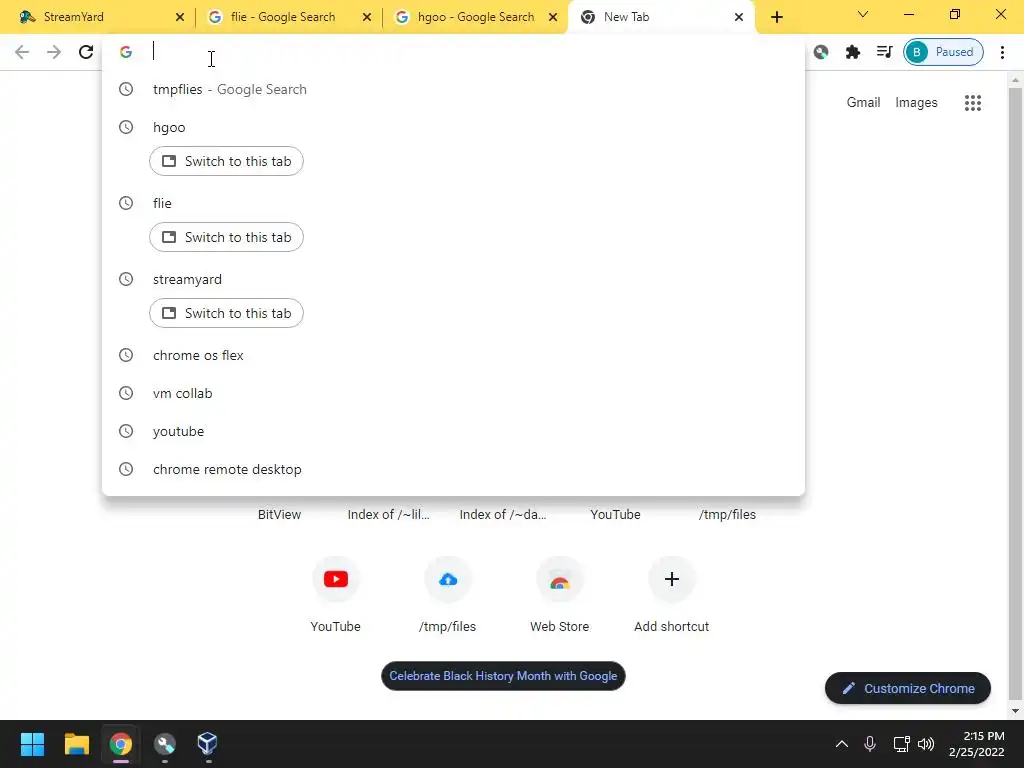The width and height of the screenshot is (1024, 768).
Task: Choose the vm collab suggestion
Action: coord(453,393)
